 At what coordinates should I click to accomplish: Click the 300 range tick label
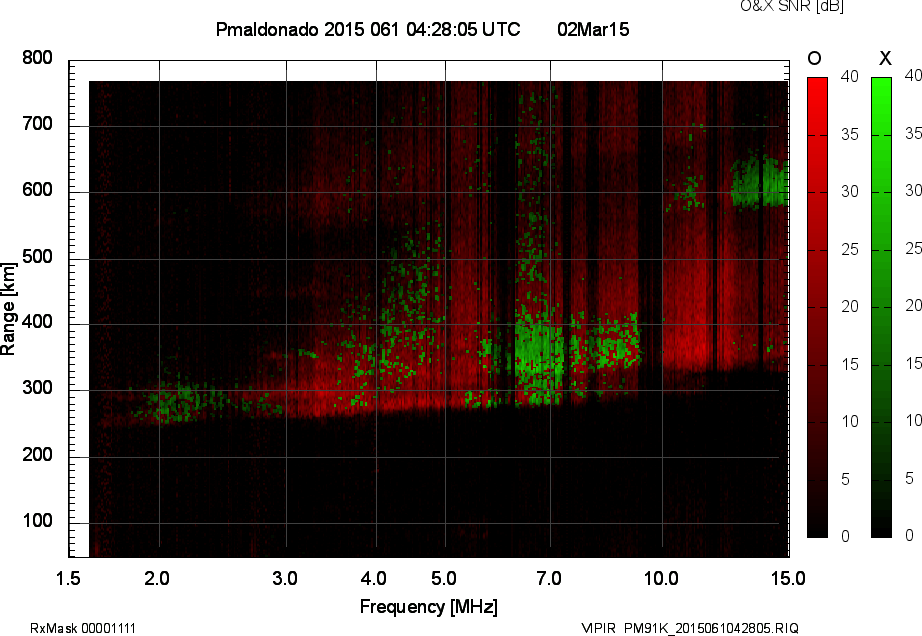(37, 388)
